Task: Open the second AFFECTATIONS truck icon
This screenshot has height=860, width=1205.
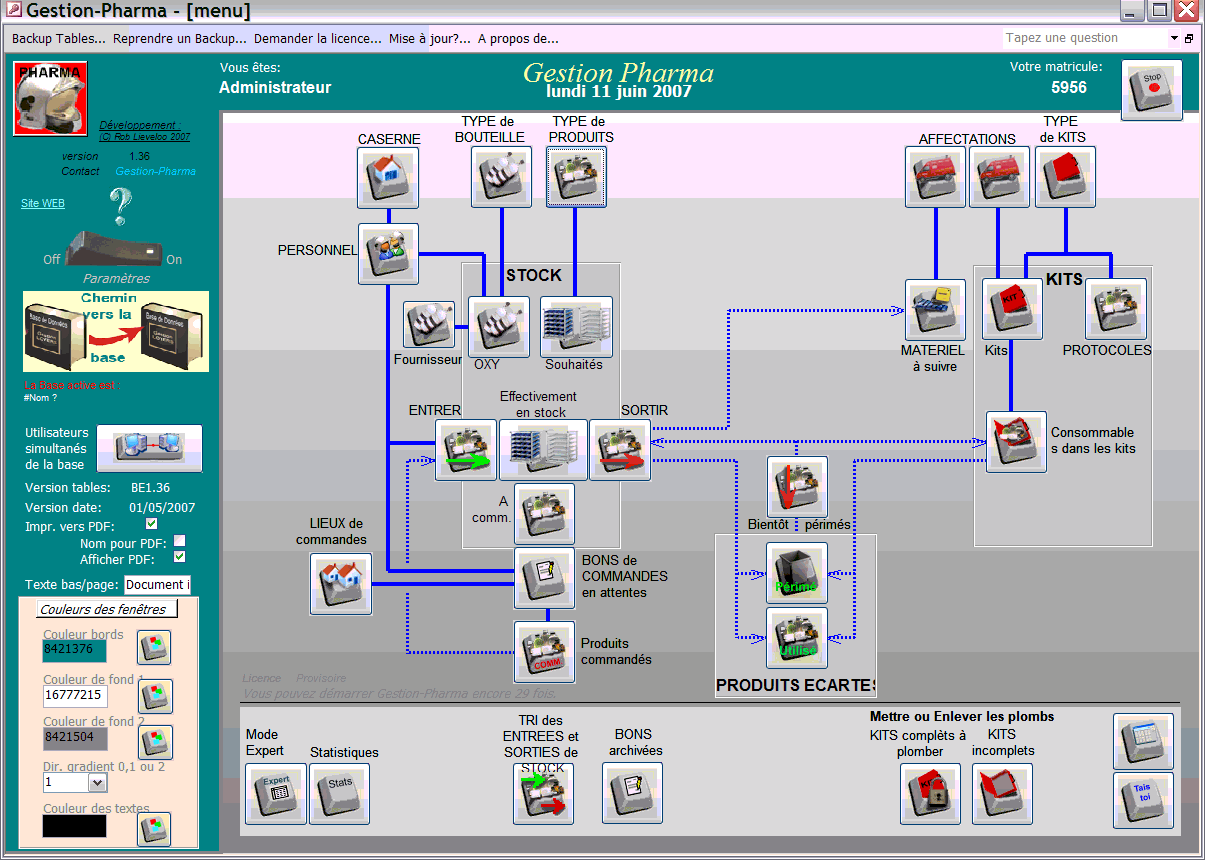Action: point(999,177)
